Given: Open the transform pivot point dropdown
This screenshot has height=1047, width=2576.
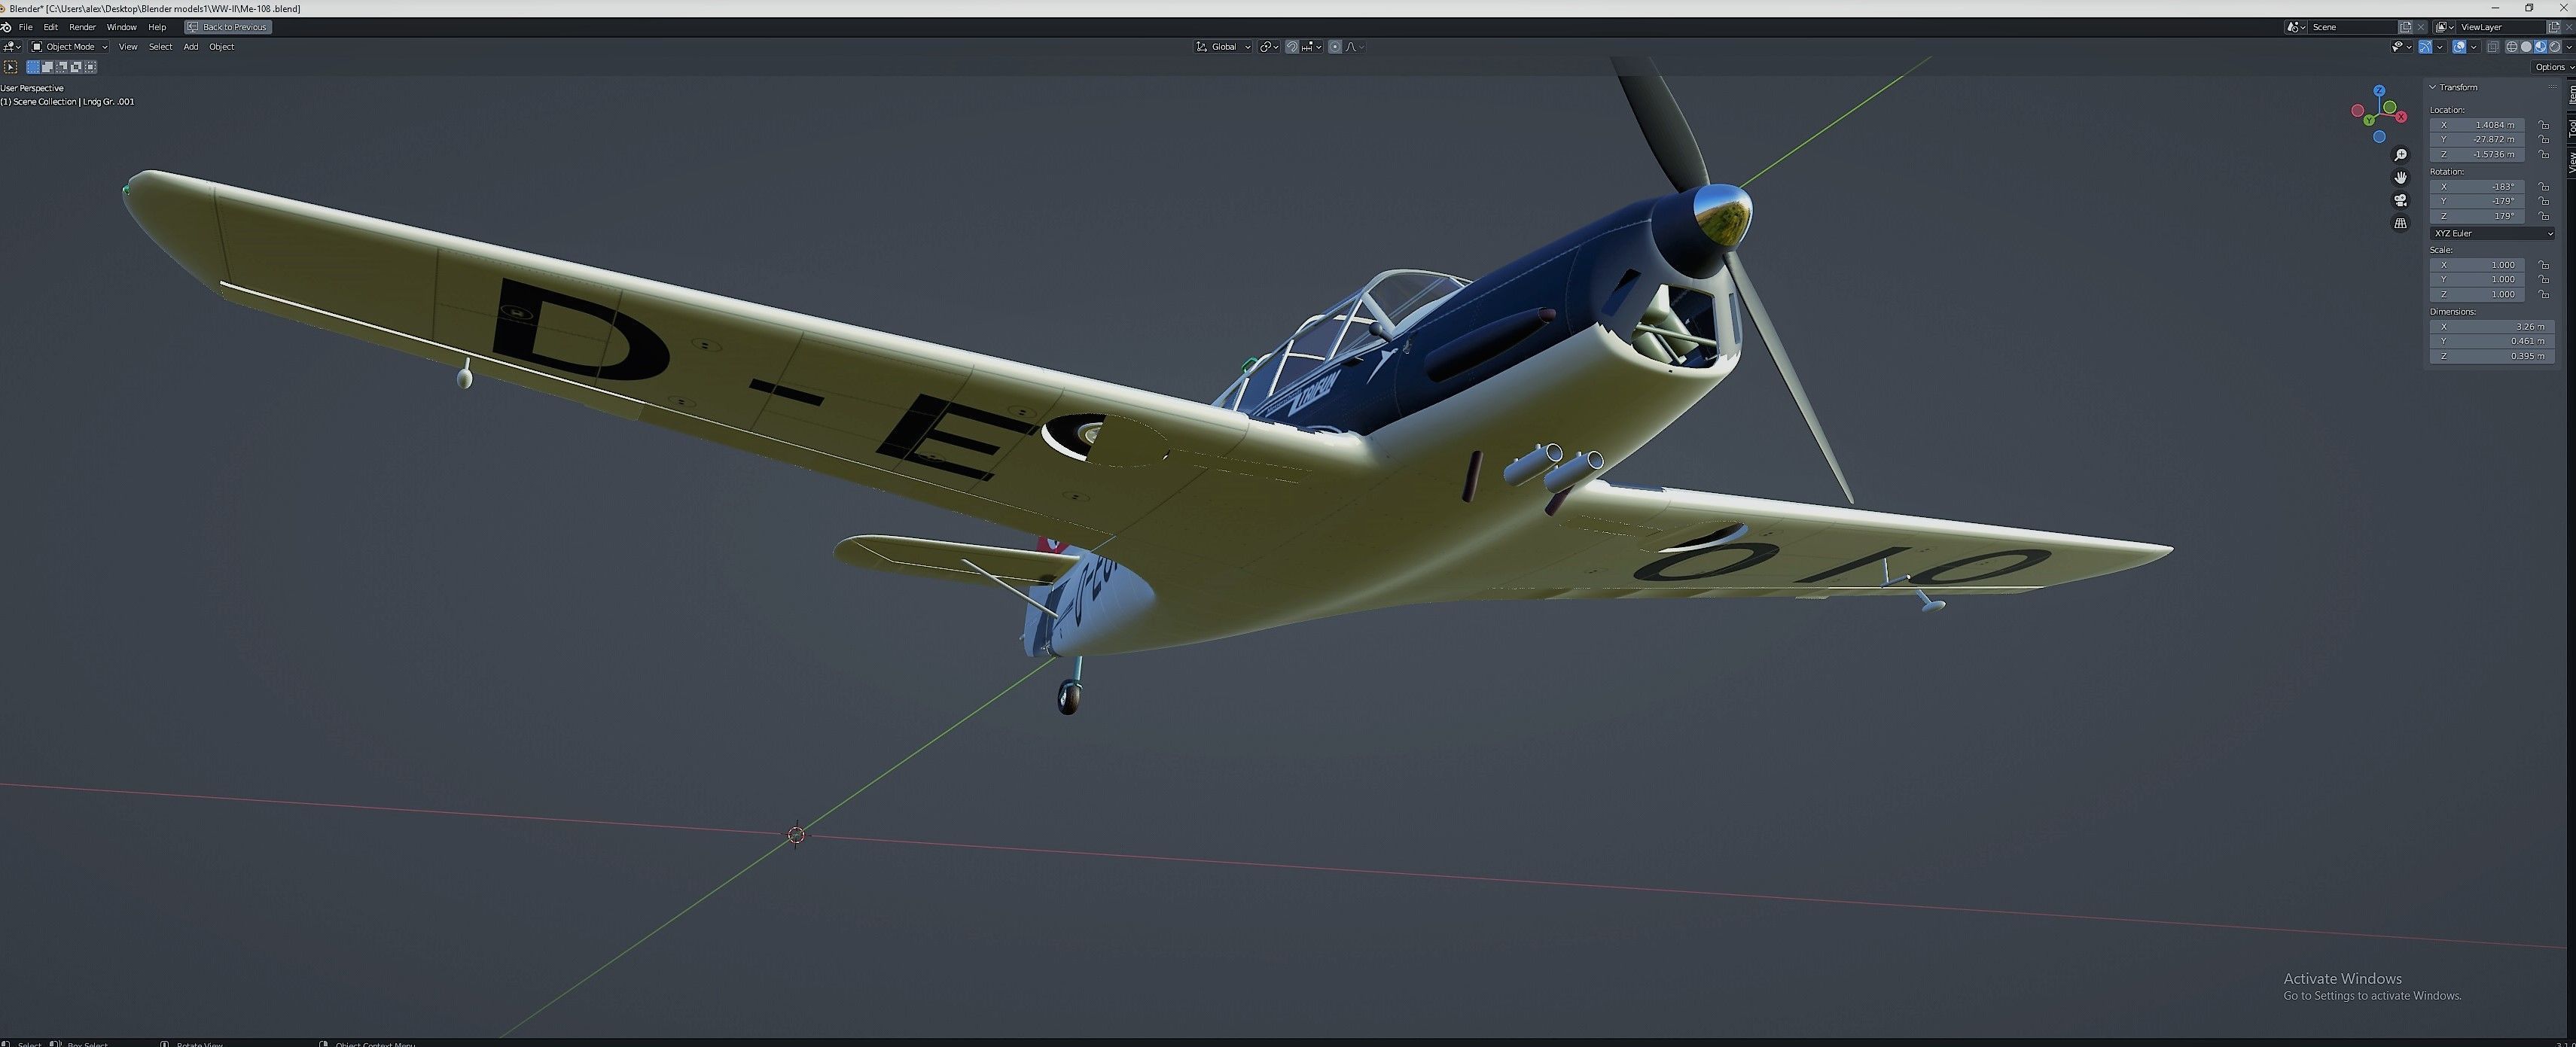Looking at the screenshot, I should click(1269, 47).
